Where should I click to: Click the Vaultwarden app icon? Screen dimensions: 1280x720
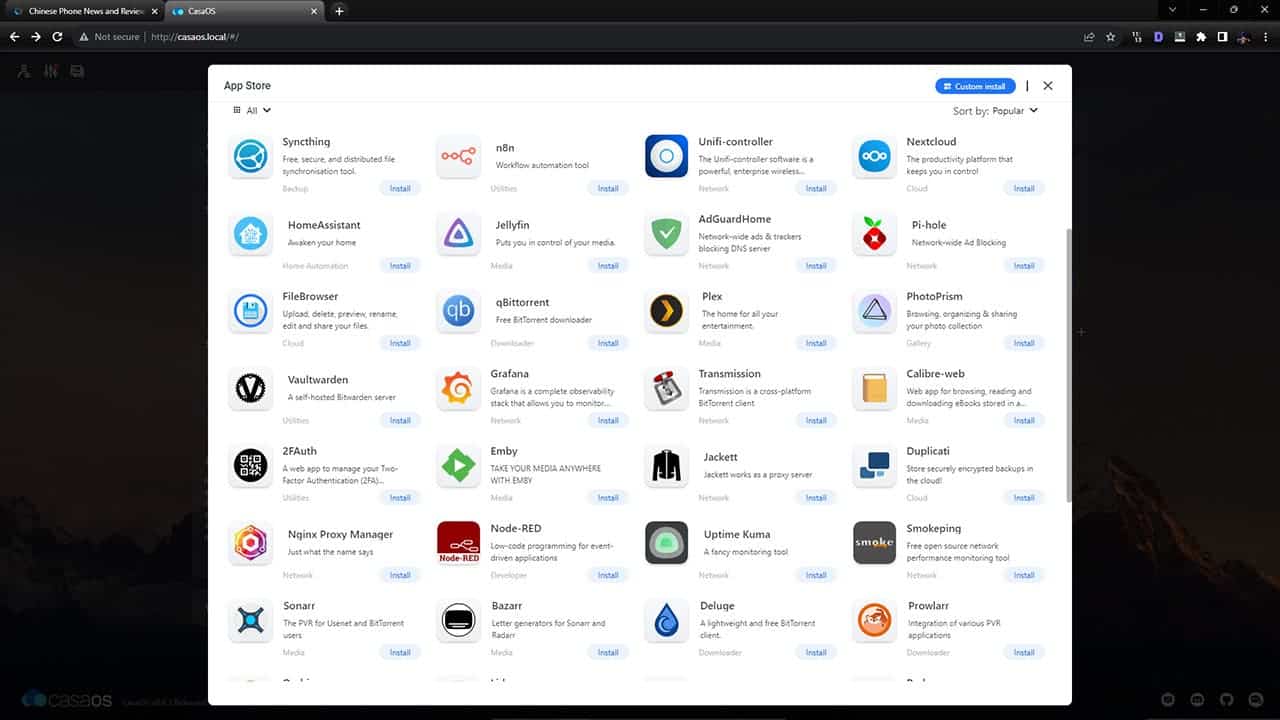click(250, 389)
